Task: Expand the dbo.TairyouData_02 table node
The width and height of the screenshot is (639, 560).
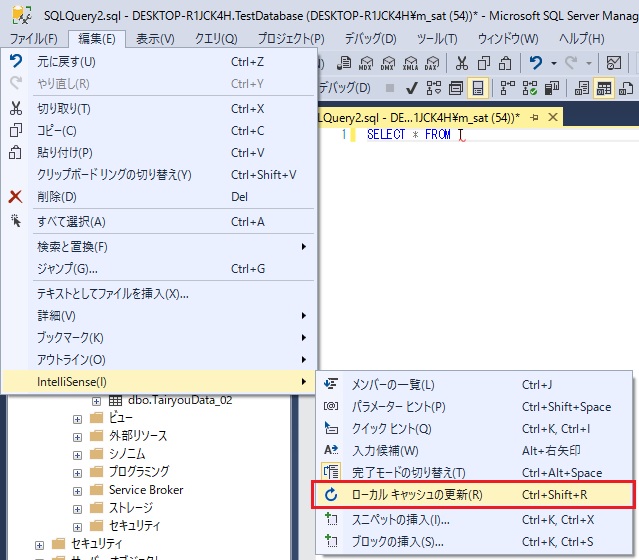Action: (x=96, y=401)
